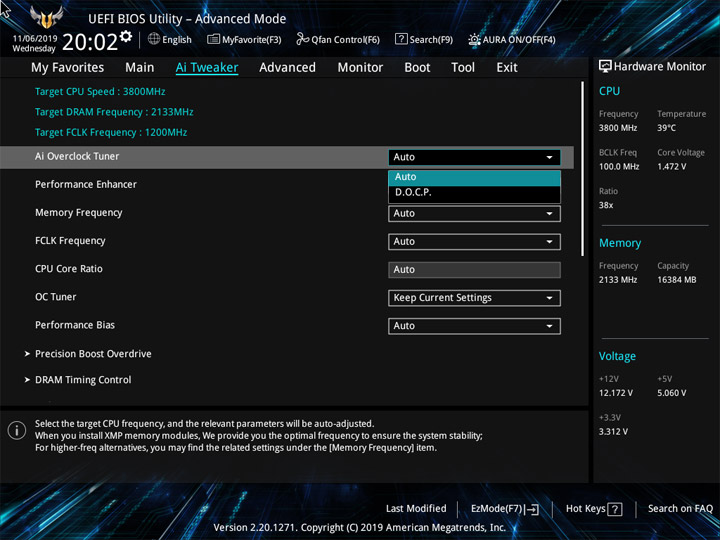The width and height of the screenshot is (720, 540).
Task: Click the CPU temperature 39°C value
Action: pyautogui.click(x=666, y=128)
